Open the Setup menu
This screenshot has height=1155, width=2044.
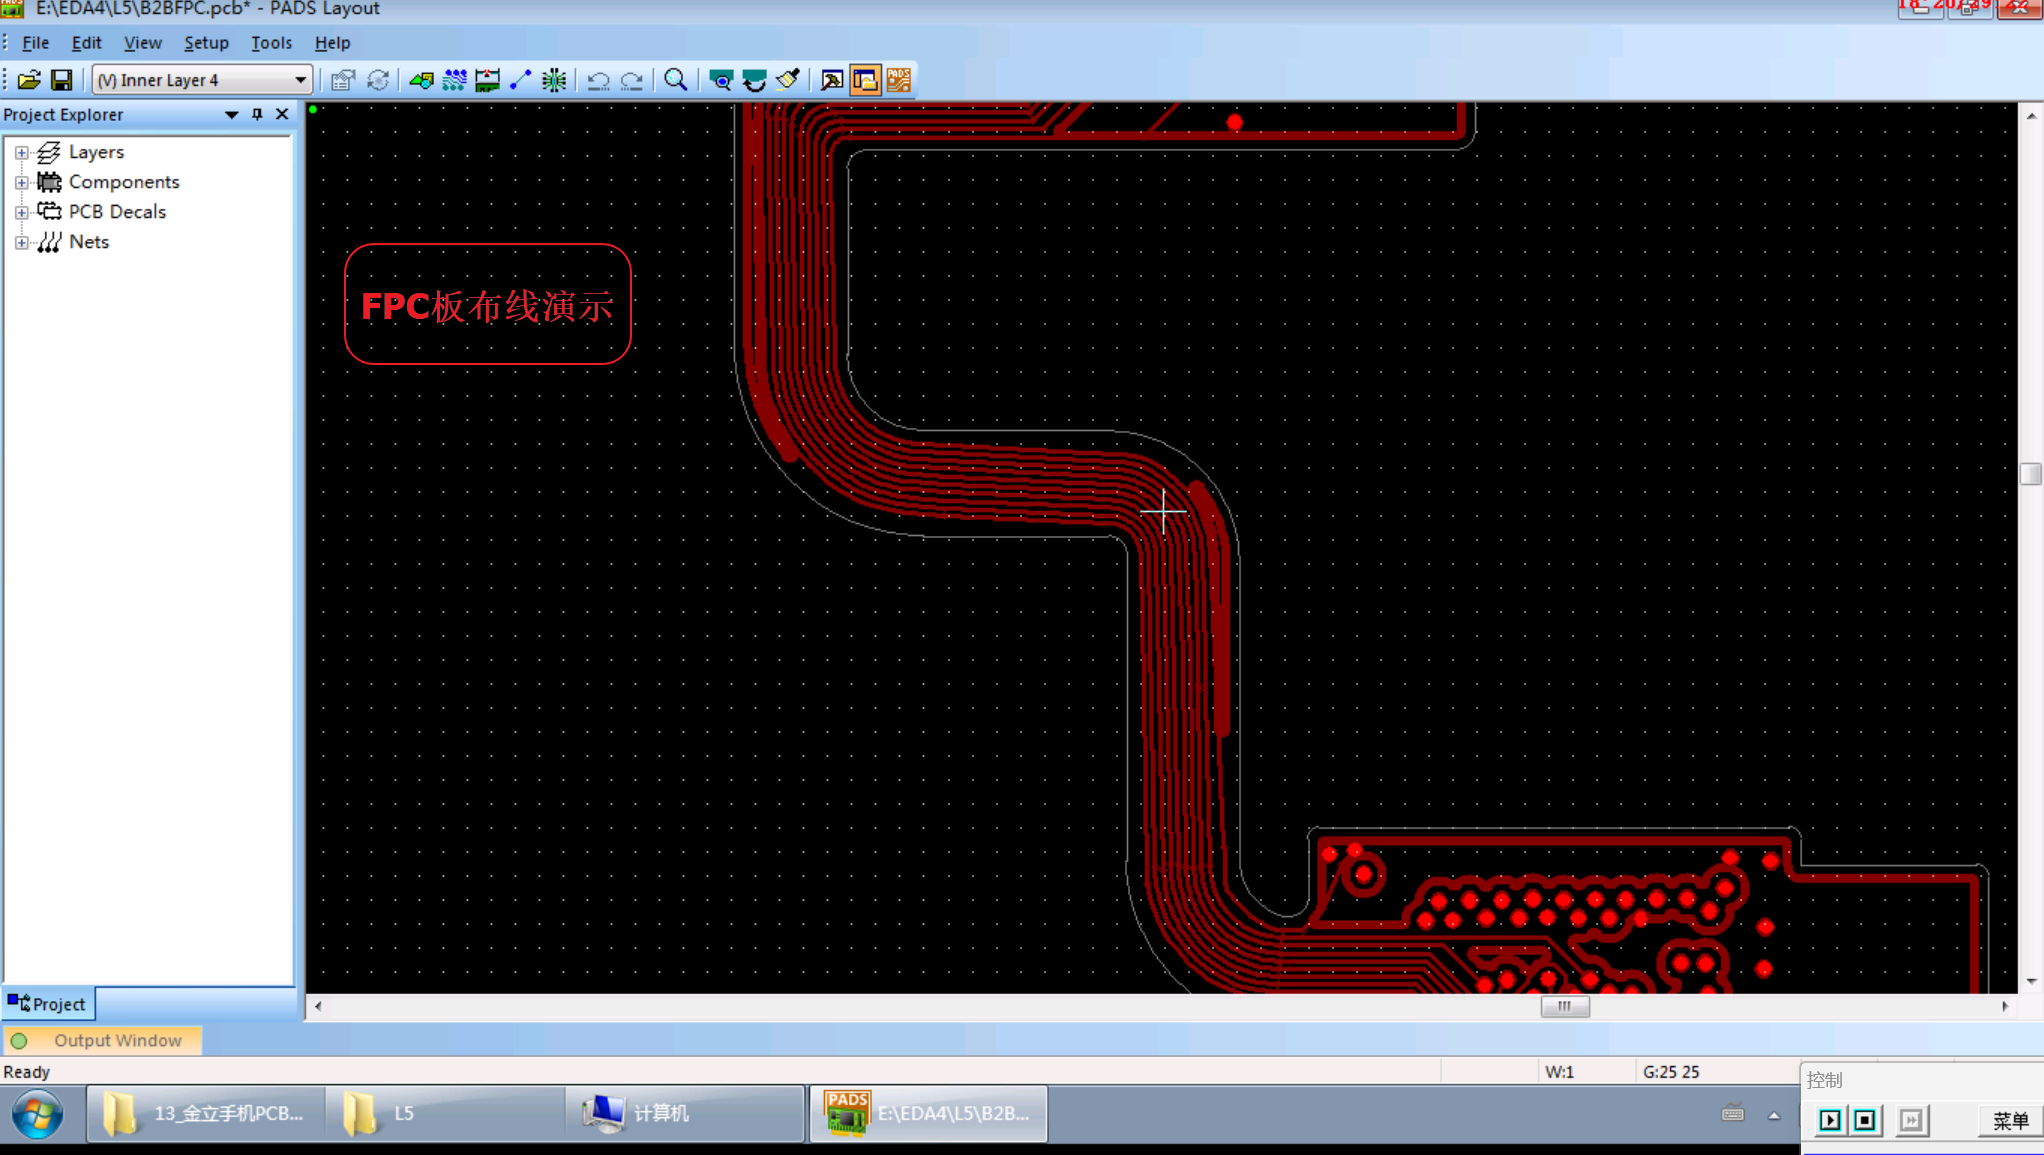tap(206, 43)
